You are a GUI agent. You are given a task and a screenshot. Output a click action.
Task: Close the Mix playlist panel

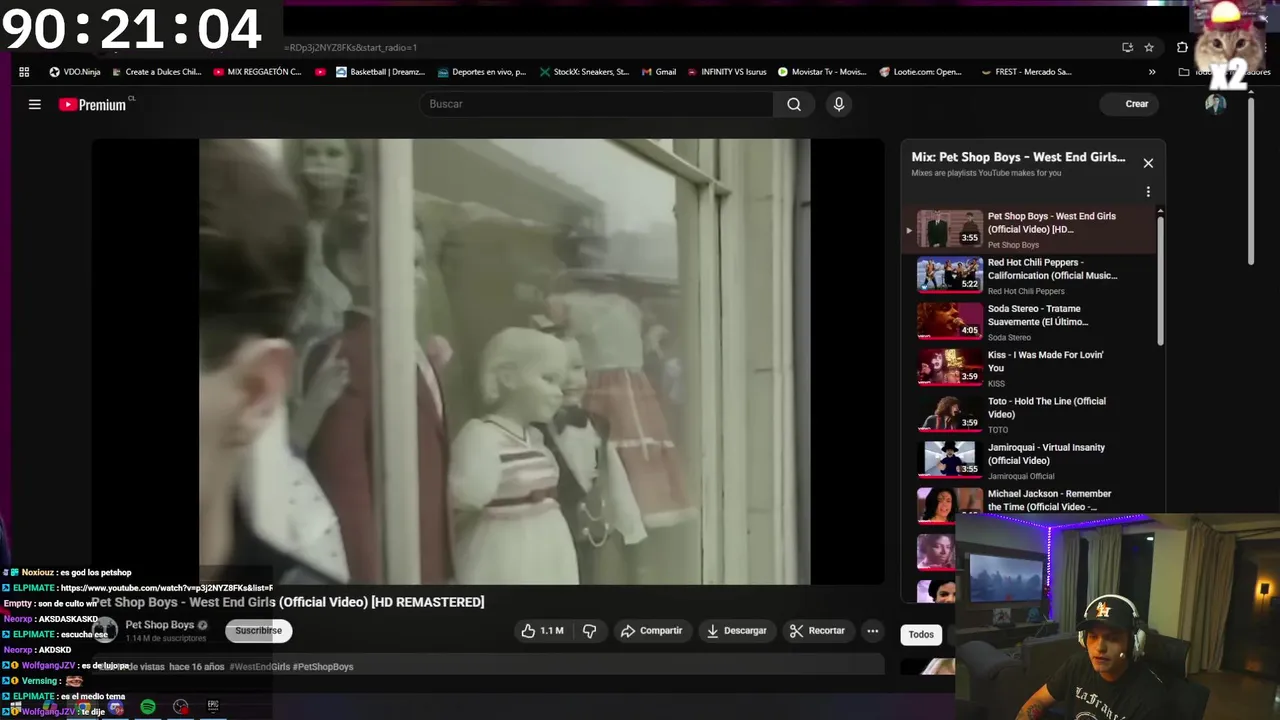click(1148, 163)
